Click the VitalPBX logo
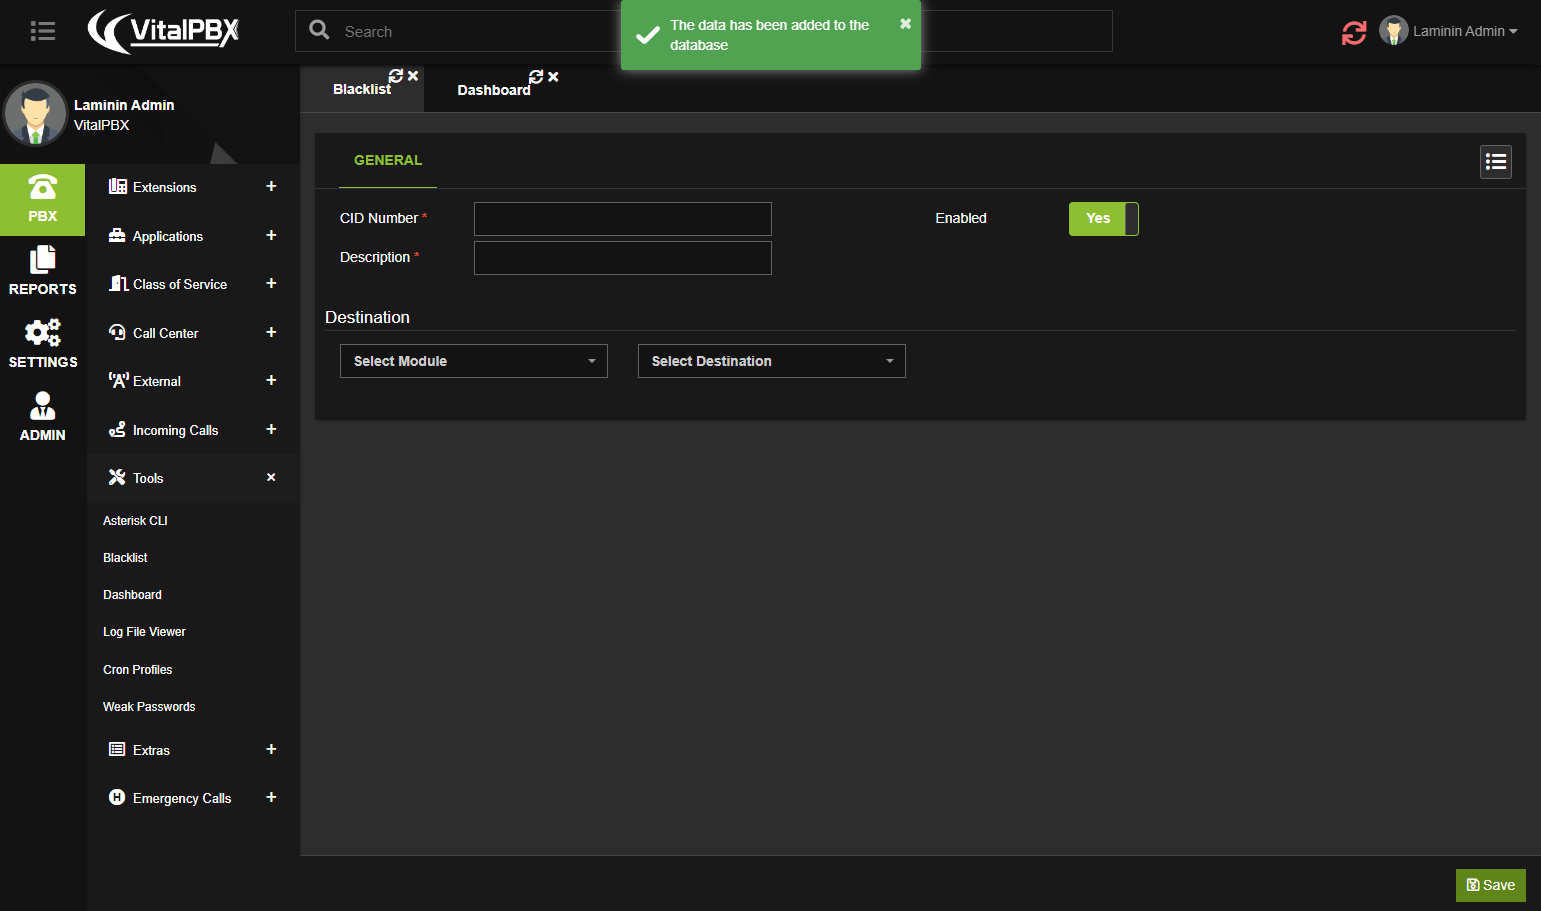 coord(164,31)
